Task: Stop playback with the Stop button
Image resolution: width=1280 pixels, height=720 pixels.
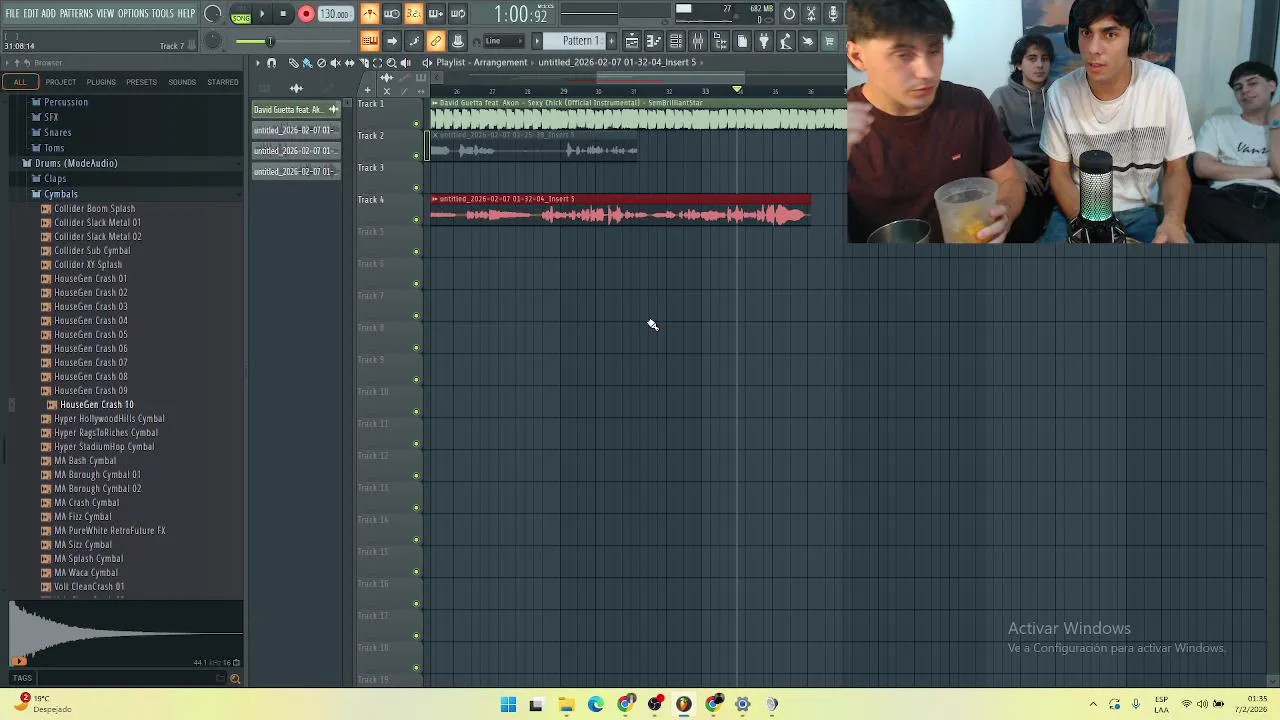Action: pyautogui.click(x=283, y=14)
